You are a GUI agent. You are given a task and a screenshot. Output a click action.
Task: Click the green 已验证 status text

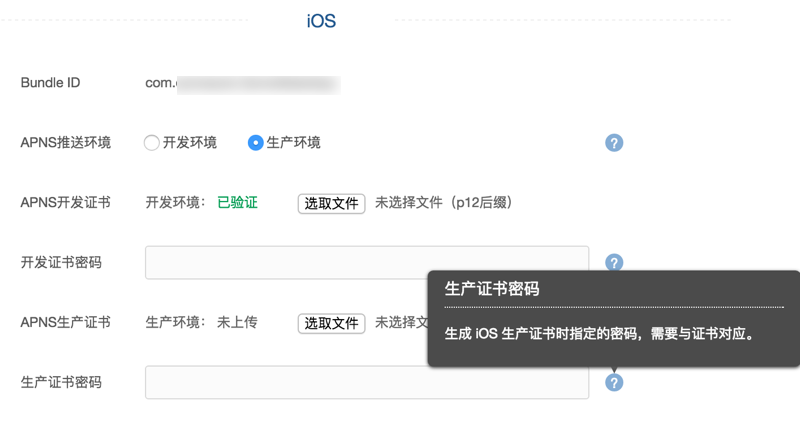coord(237,203)
